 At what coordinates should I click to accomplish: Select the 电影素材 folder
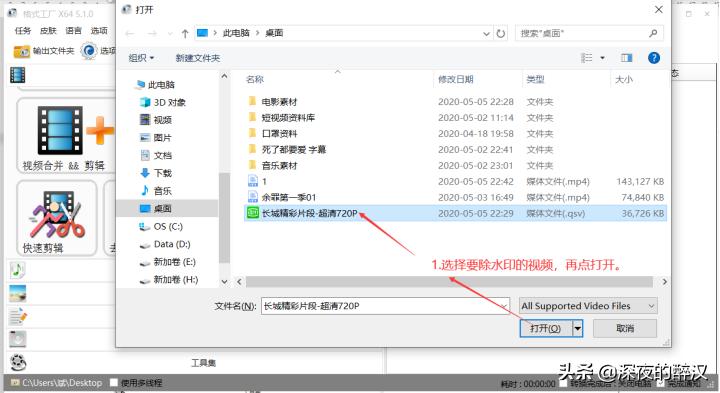click(x=273, y=101)
